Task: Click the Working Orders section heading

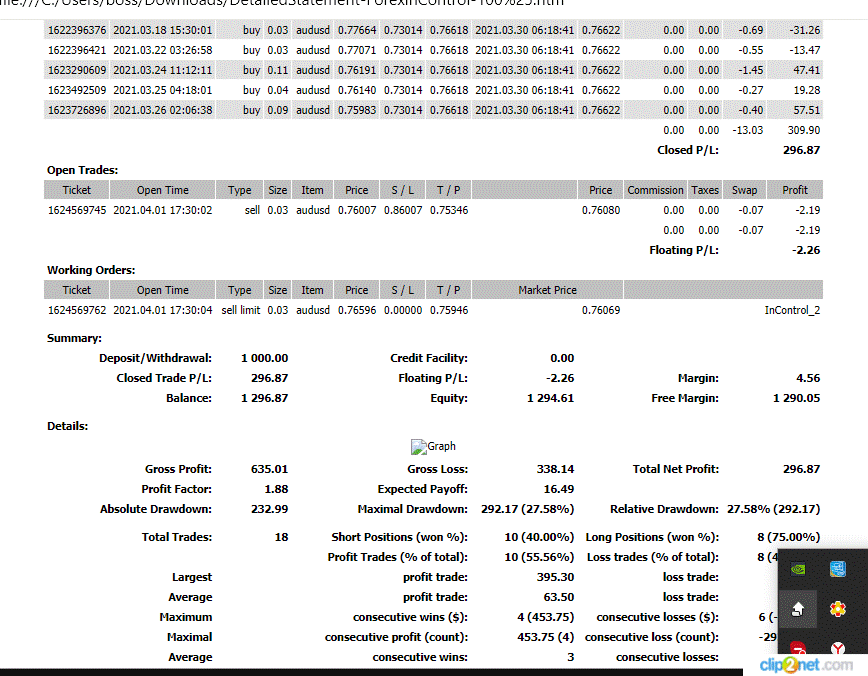Action: tap(91, 270)
